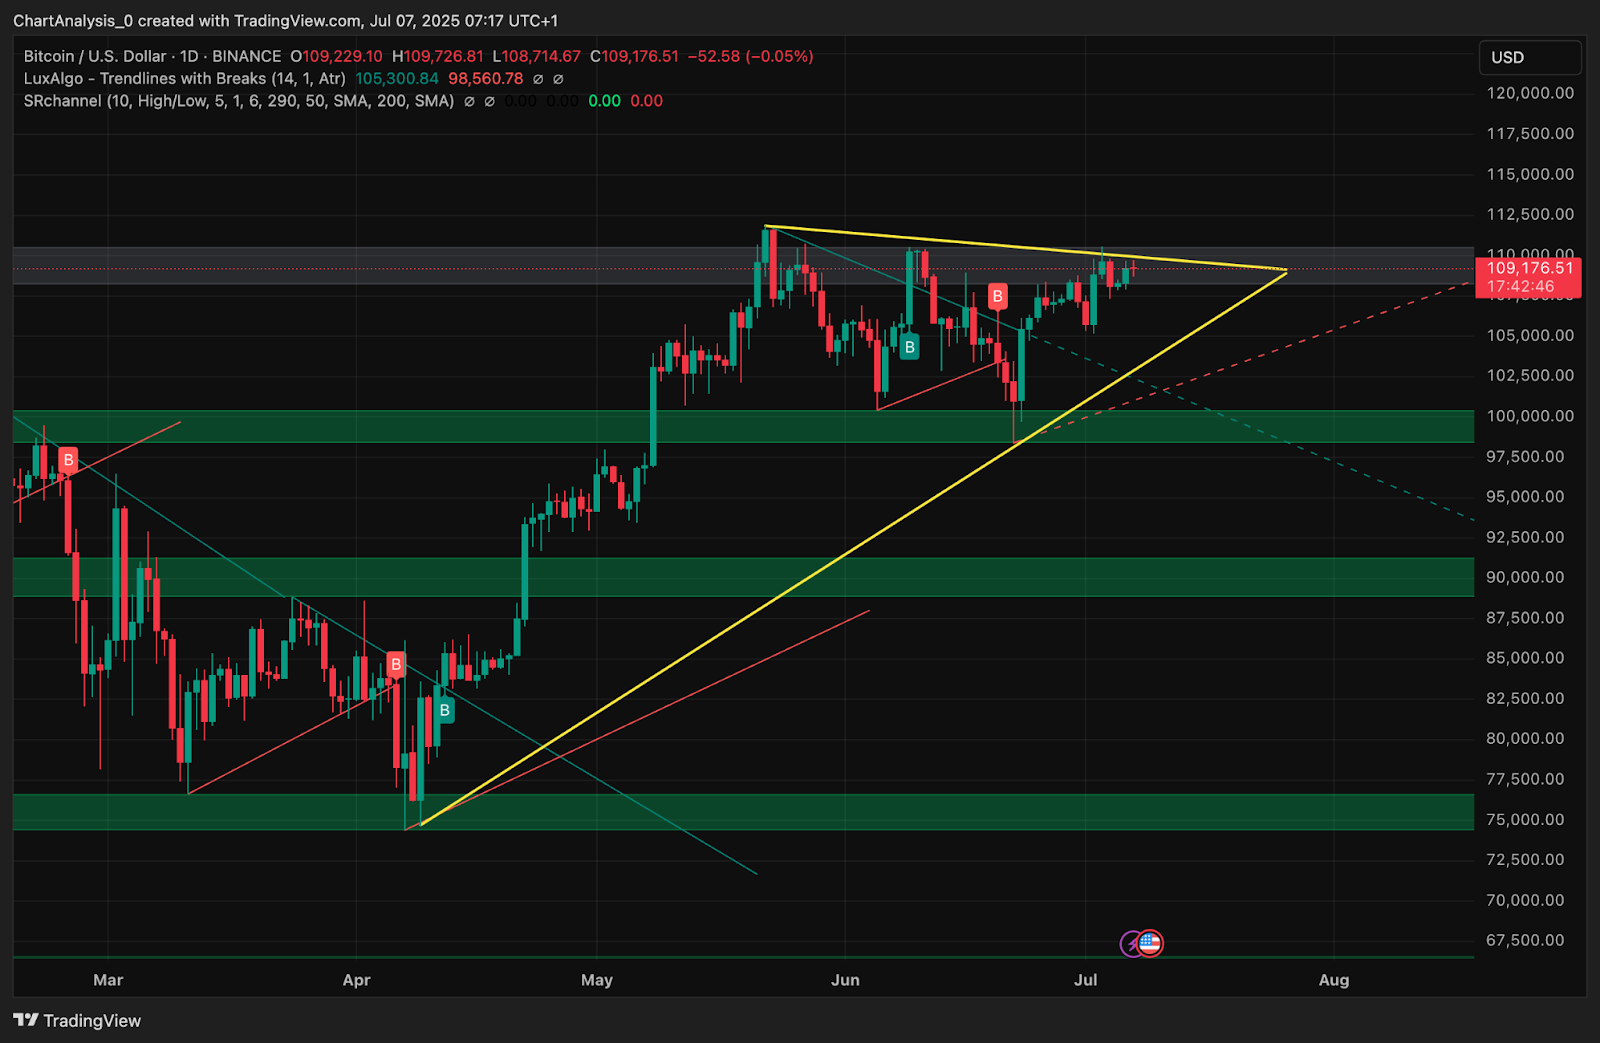The height and width of the screenshot is (1043, 1600).
Task: Select the green B label in early June
Action: pyautogui.click(x=909, y=347)
